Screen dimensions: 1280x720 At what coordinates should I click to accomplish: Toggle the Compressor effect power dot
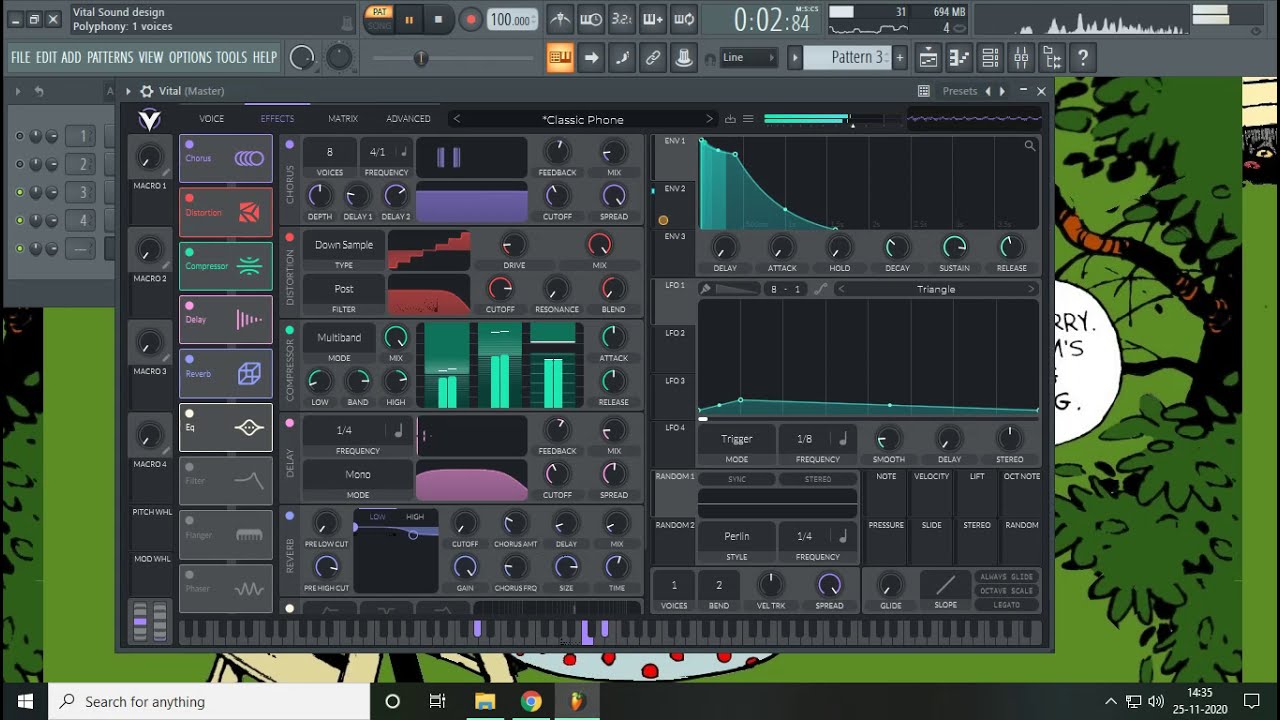point(189,253)
